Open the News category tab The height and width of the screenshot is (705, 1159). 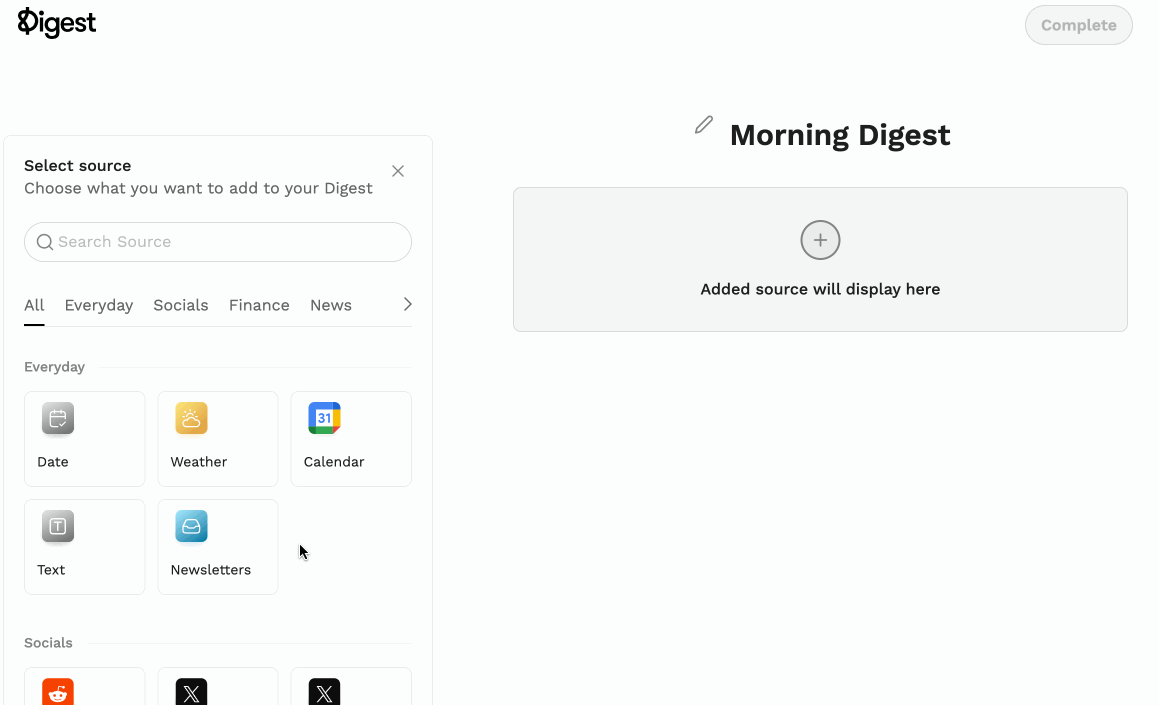331,305
